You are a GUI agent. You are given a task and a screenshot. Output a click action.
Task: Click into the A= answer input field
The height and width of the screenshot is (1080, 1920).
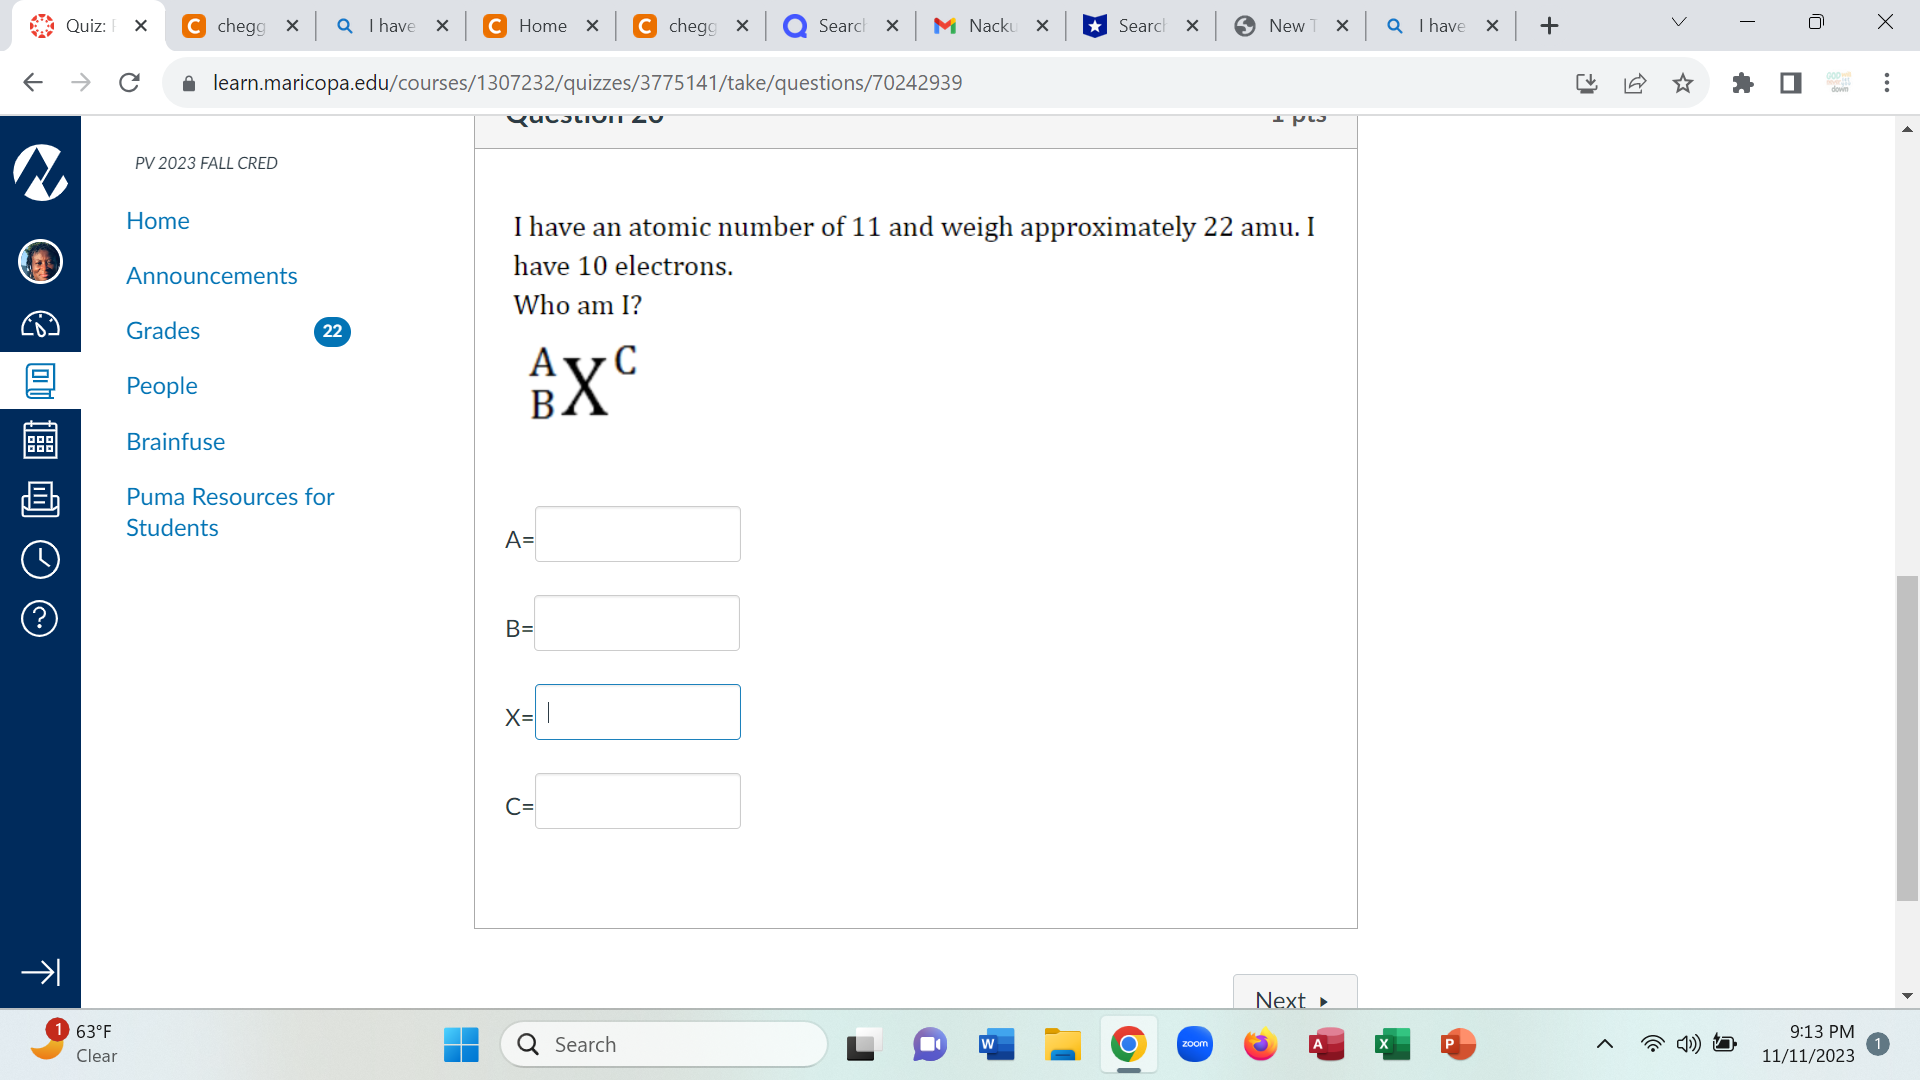(x=637, y=533)
